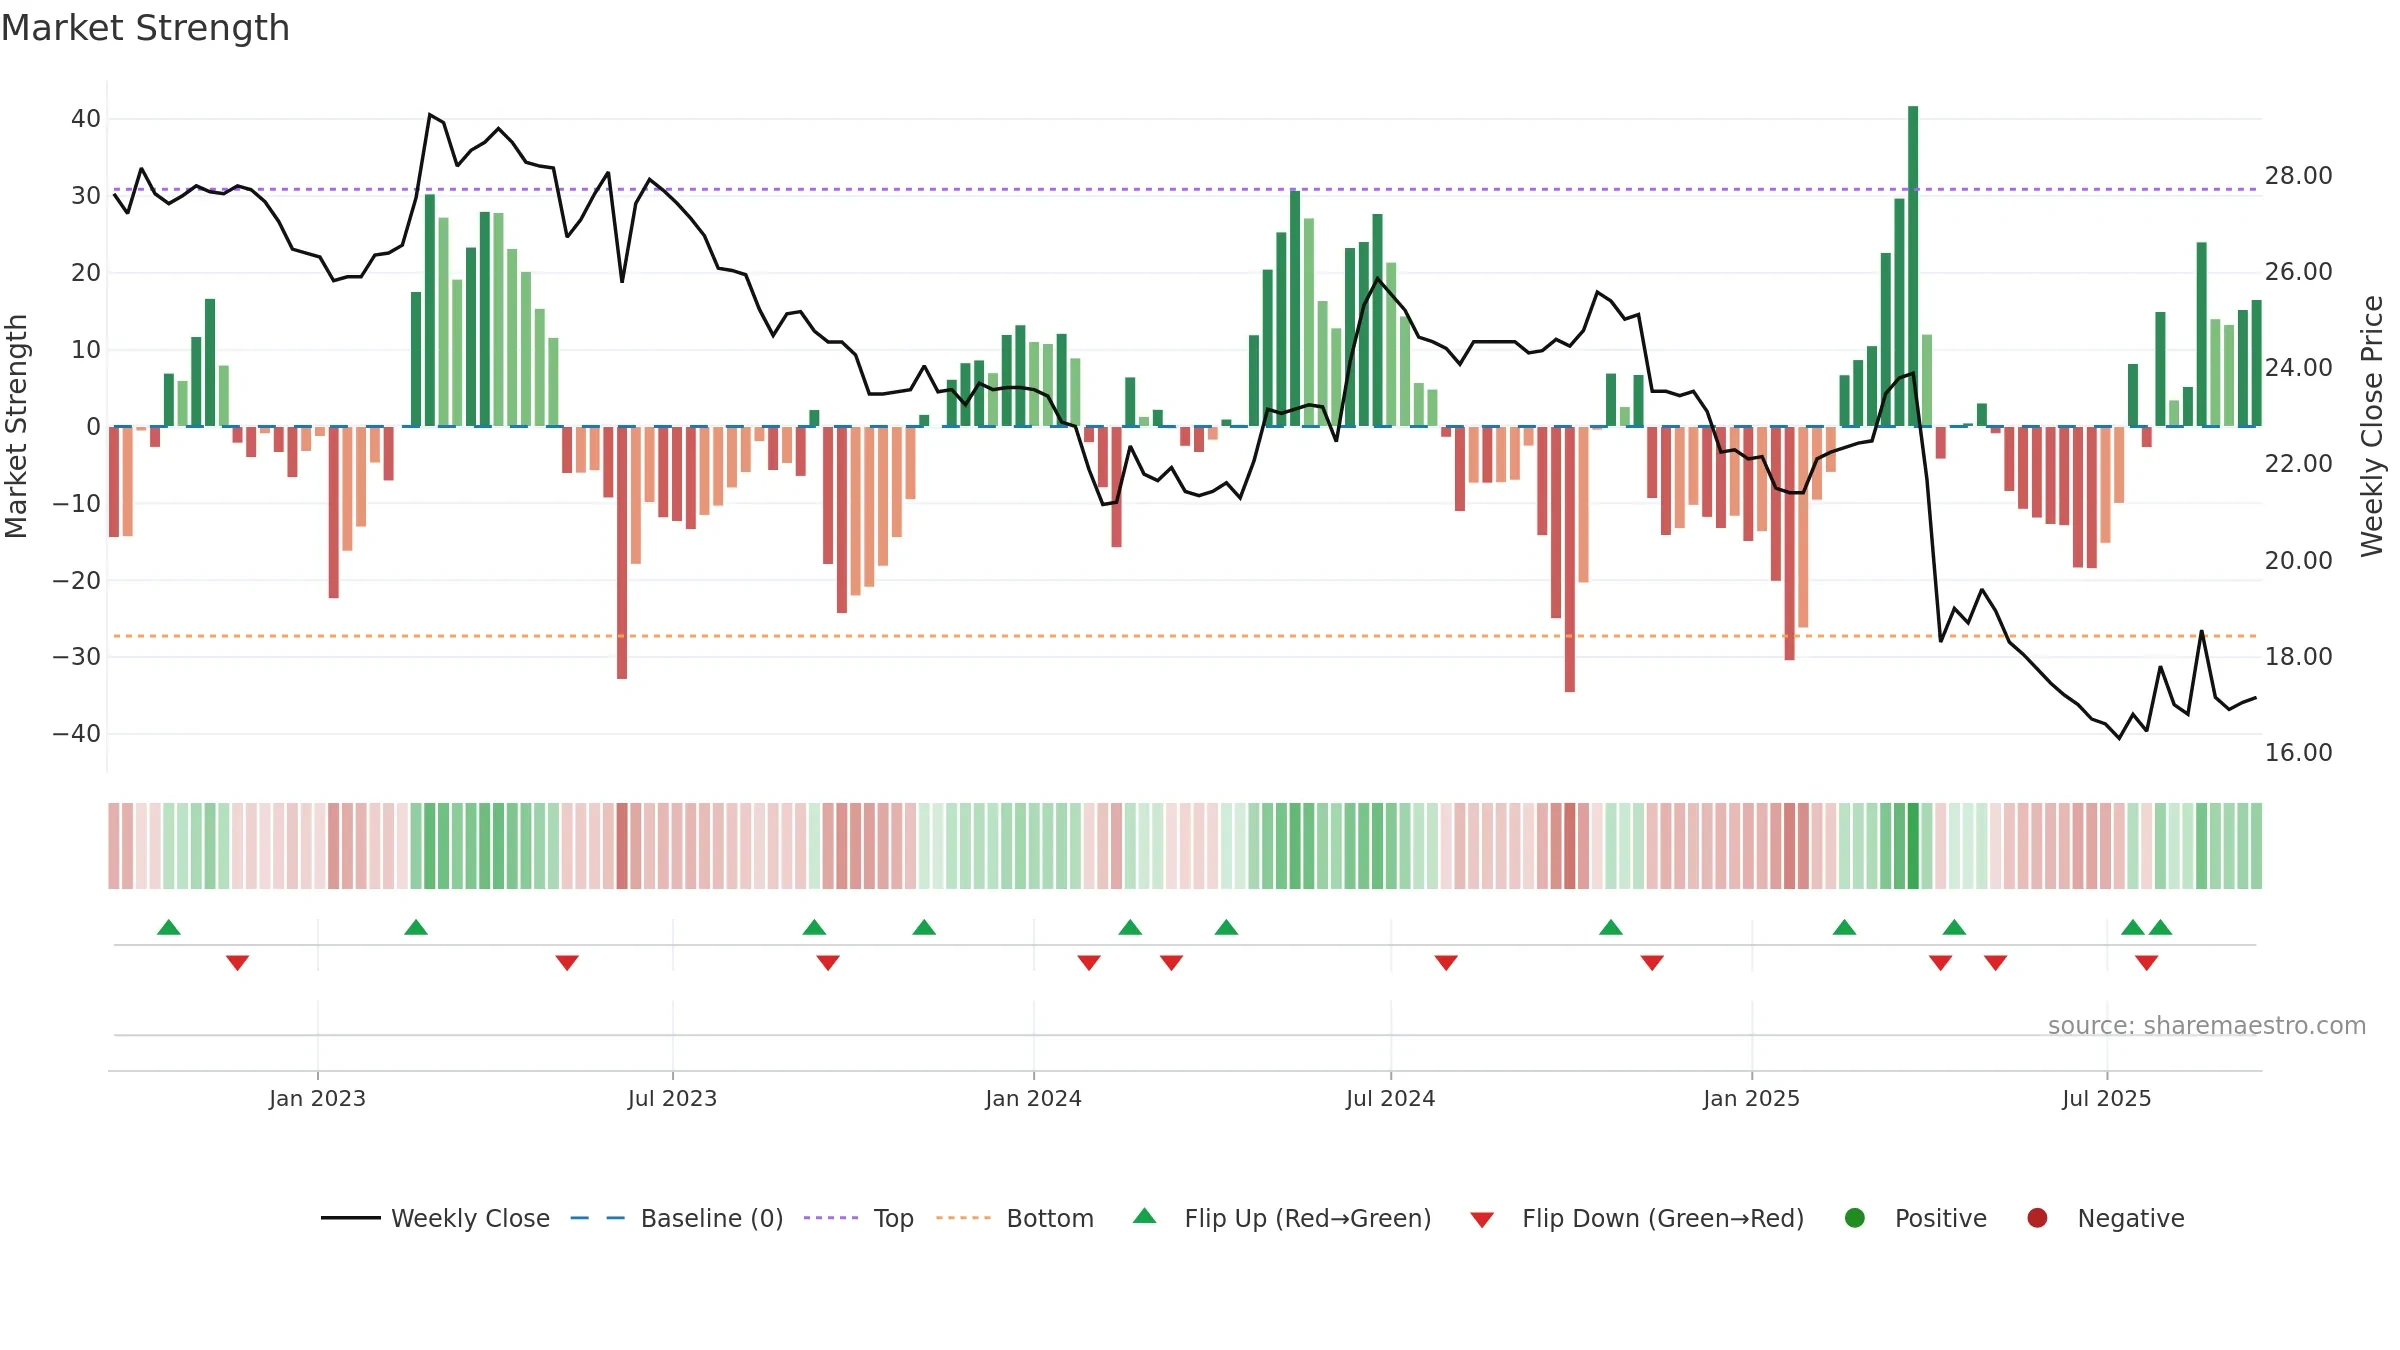The image size is (2400, 1350).
Task: Click the tallest green bar exceeding 40
Action: coord(1913,266)
